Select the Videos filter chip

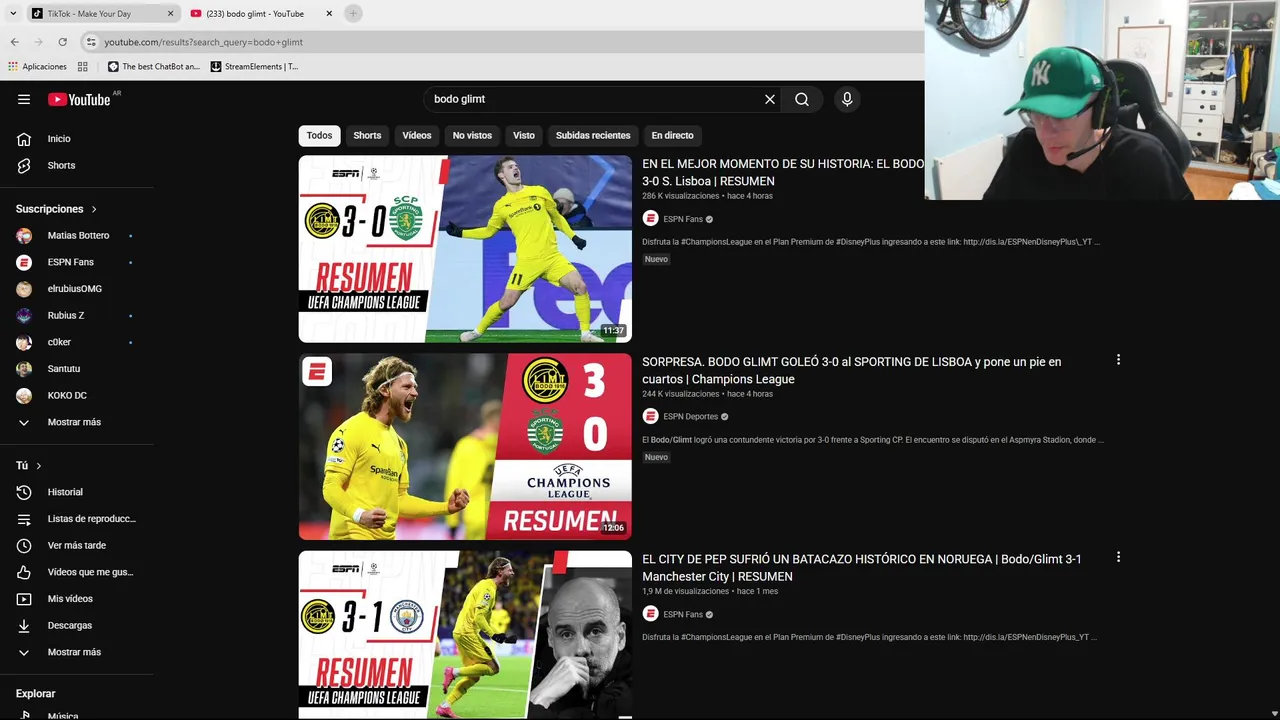click(x=417, y=135)
